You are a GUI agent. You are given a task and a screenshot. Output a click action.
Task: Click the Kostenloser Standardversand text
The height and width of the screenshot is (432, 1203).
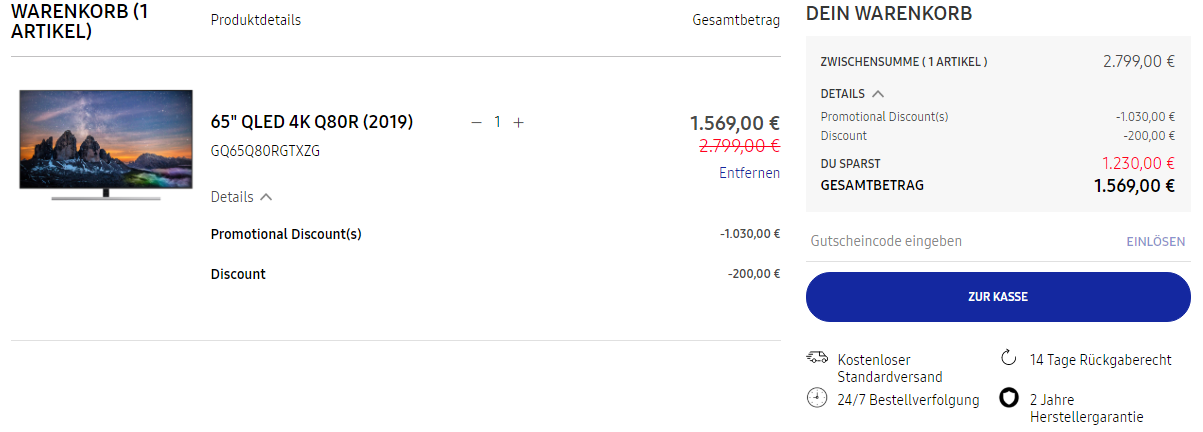pyautogui.click(x=889, y=368)
